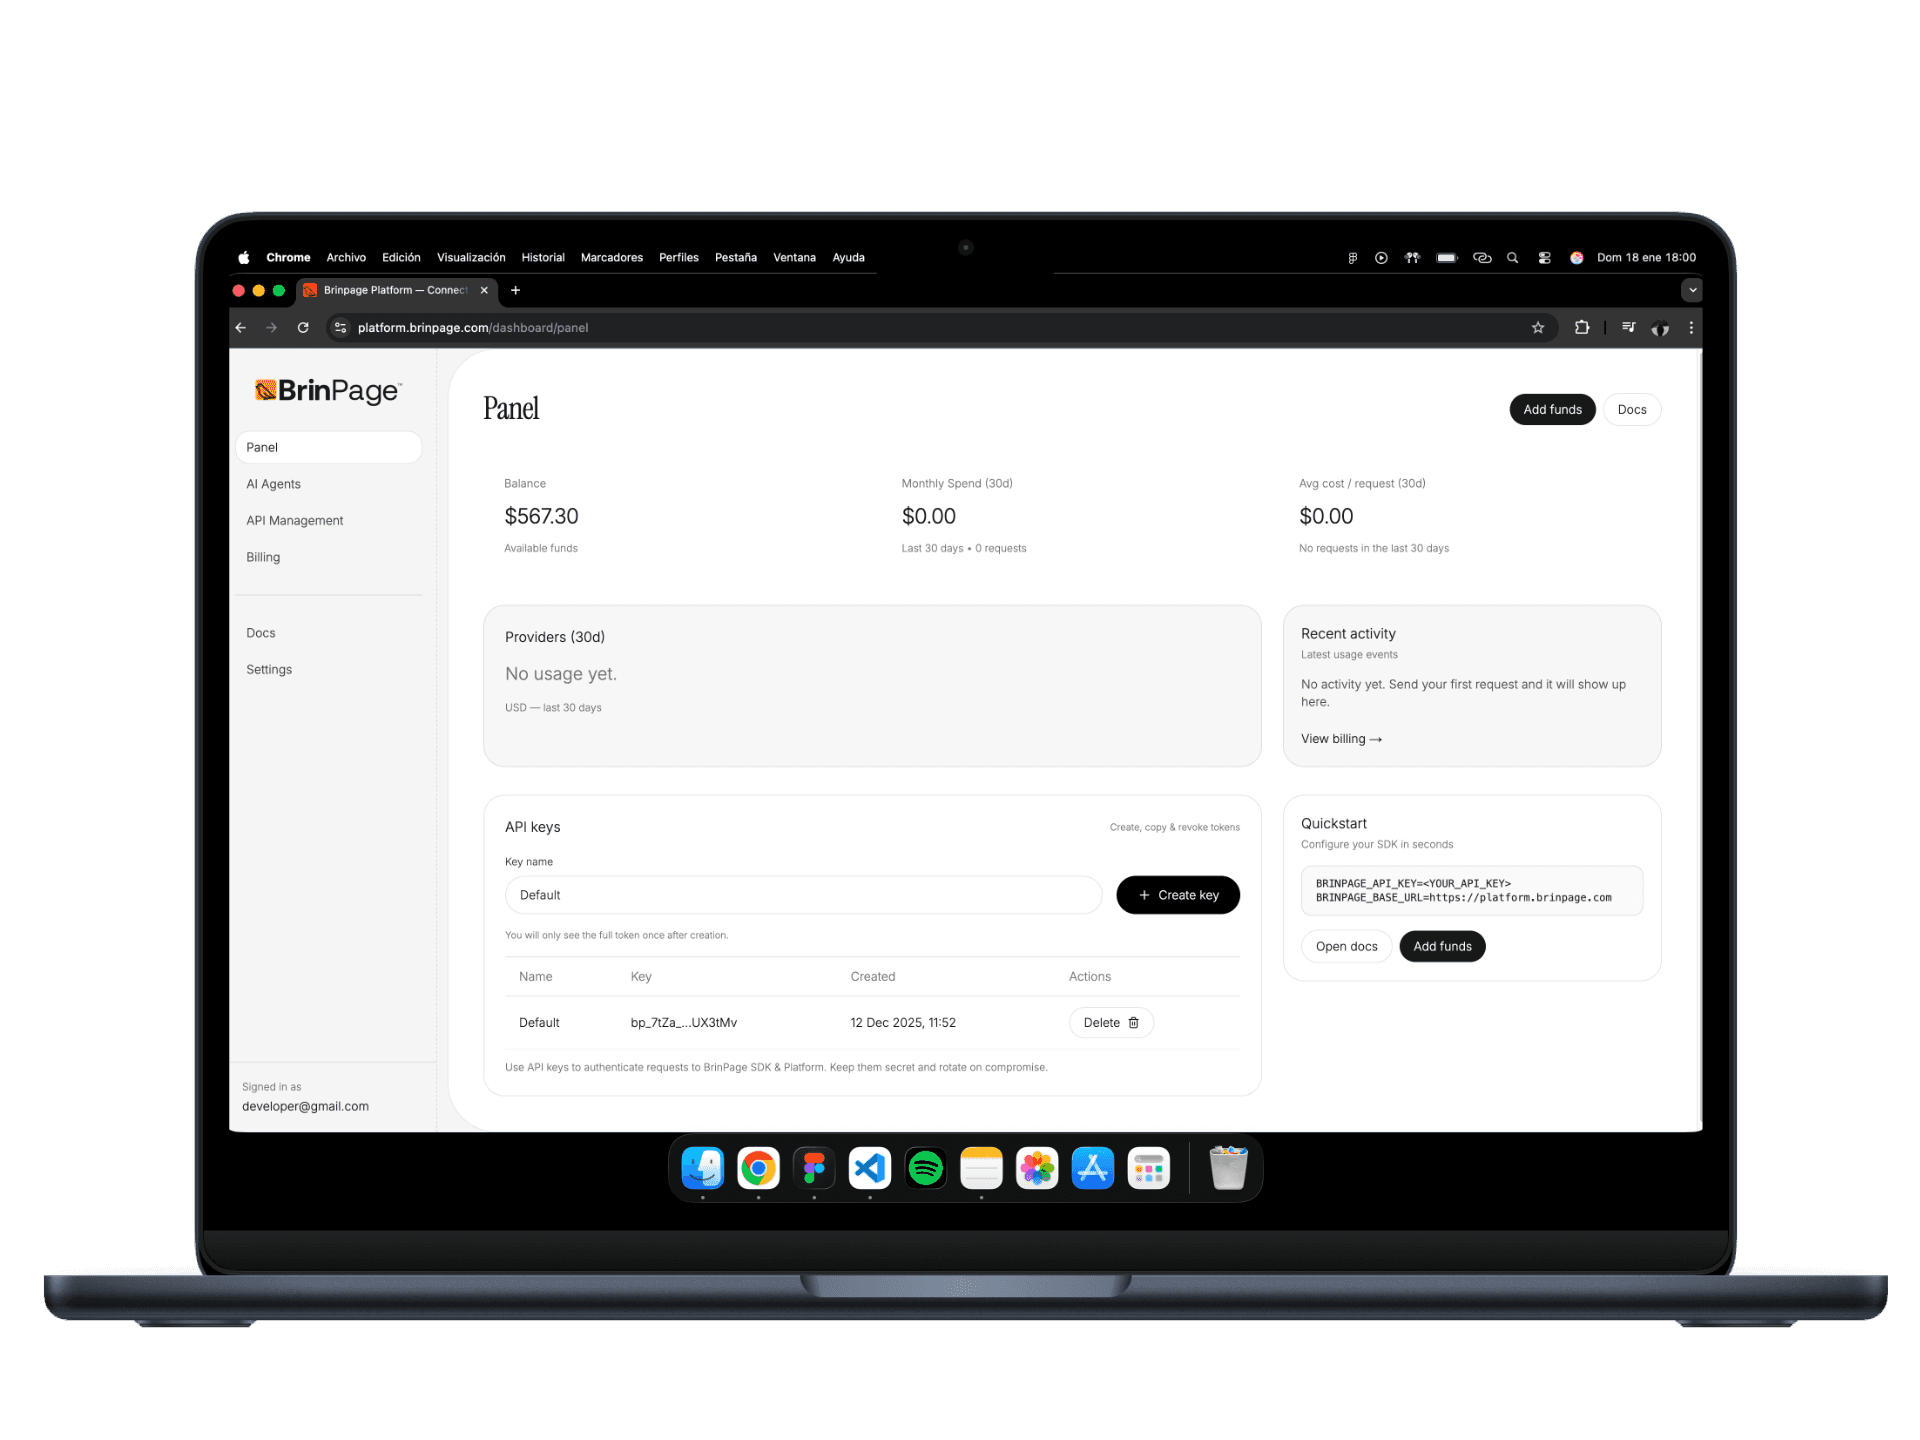Expand the tab search dropdown arrow
Viewport: 1920px width, 1440px height.
click(x=1692, y=290)
